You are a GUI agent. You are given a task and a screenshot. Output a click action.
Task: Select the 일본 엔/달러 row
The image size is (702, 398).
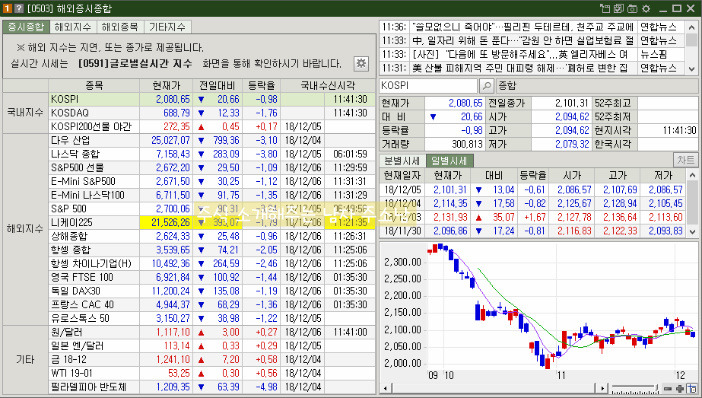(x=212, y=346)
